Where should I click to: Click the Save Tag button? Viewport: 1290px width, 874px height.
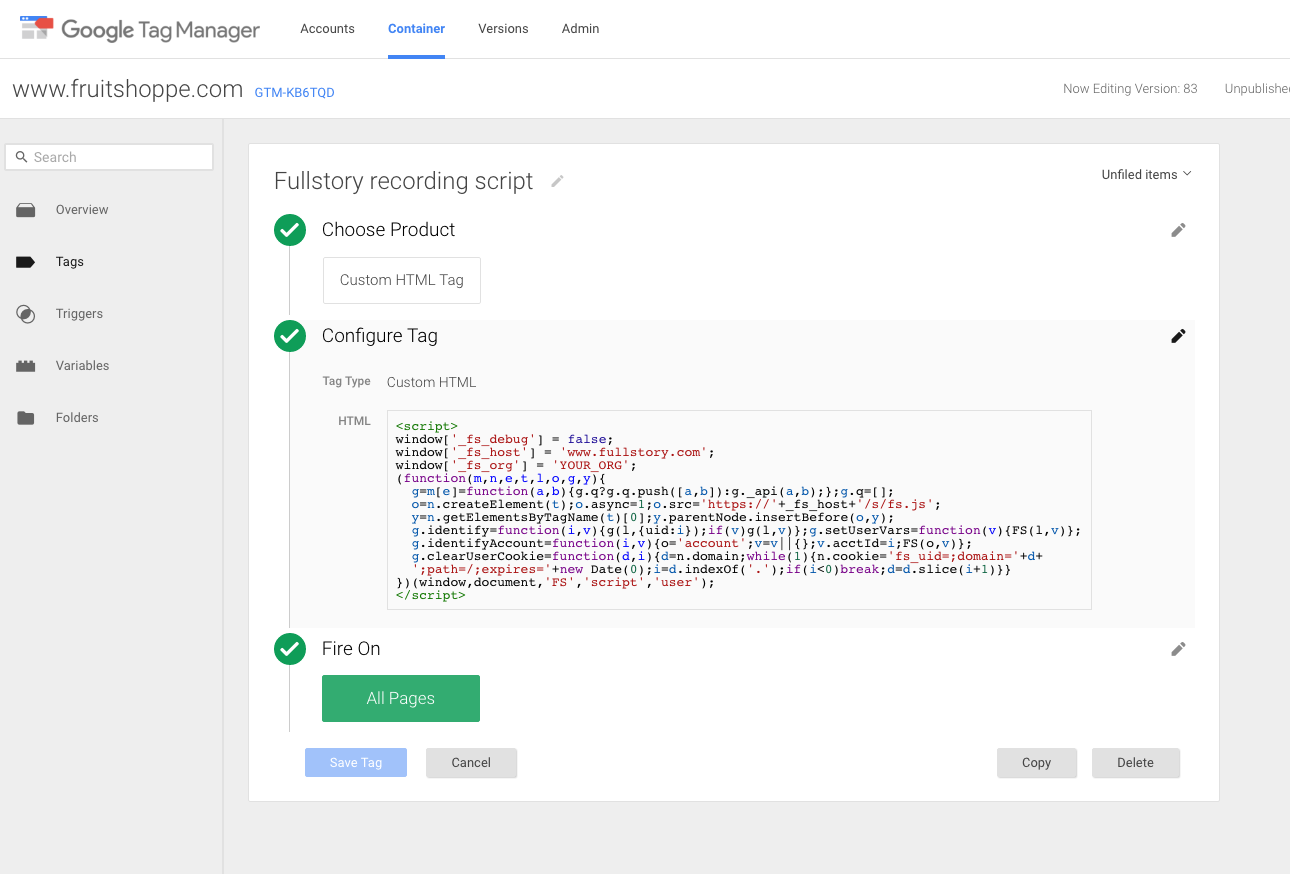point(356,763)
